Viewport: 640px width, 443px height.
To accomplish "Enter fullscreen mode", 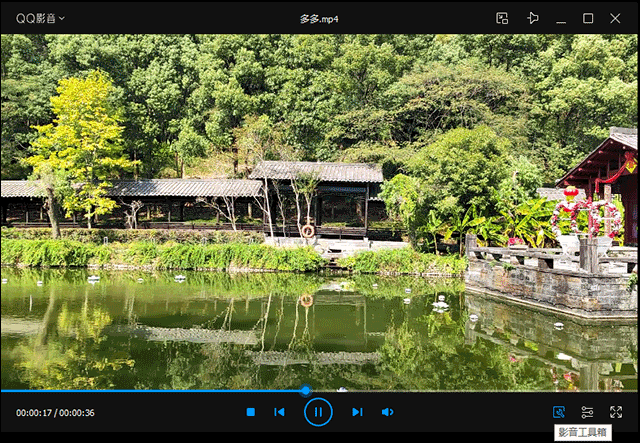I will tap(616, 412).
